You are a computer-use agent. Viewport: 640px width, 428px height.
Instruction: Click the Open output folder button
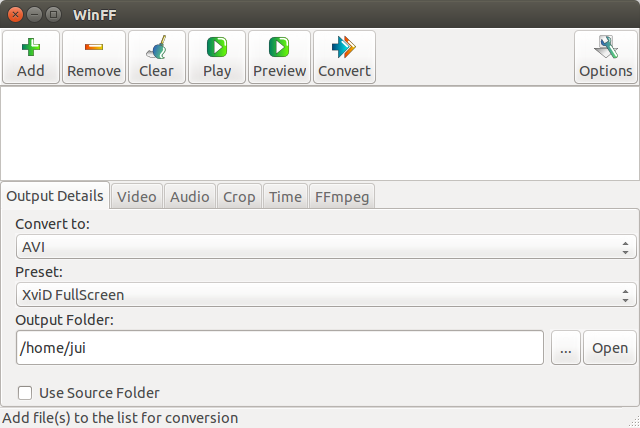click(x=610, y=348)
